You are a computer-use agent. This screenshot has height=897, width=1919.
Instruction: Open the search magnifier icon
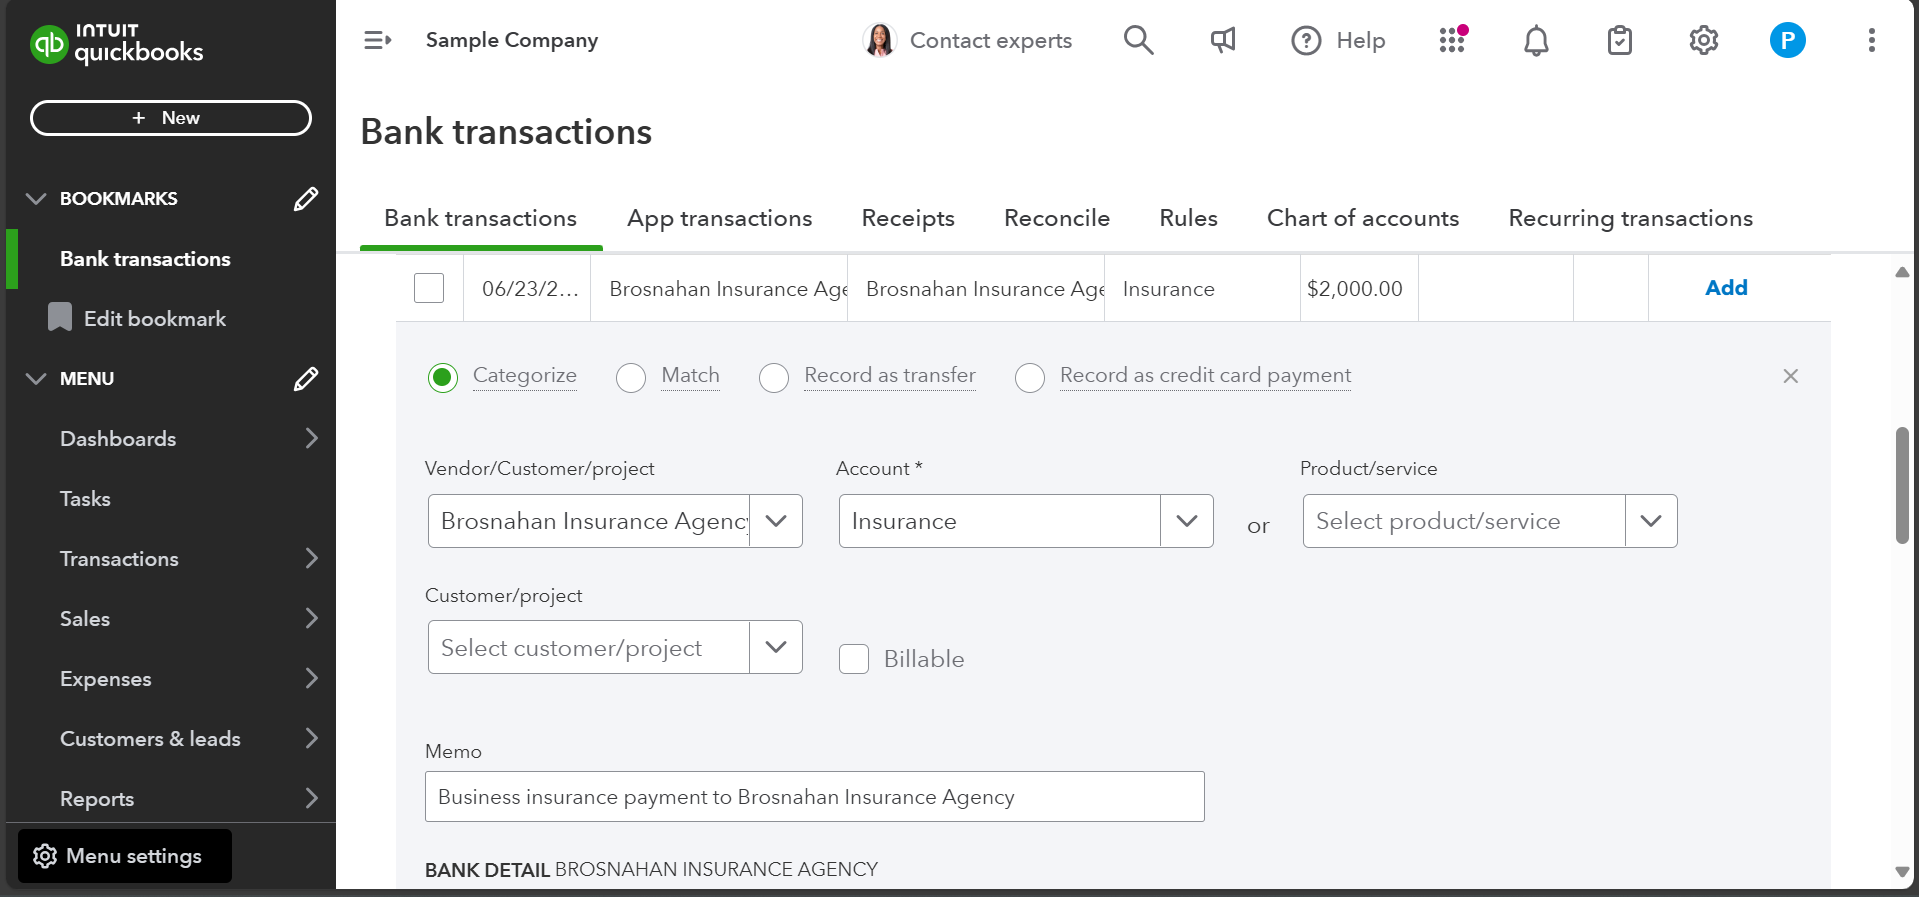(x=1138, y=40)
